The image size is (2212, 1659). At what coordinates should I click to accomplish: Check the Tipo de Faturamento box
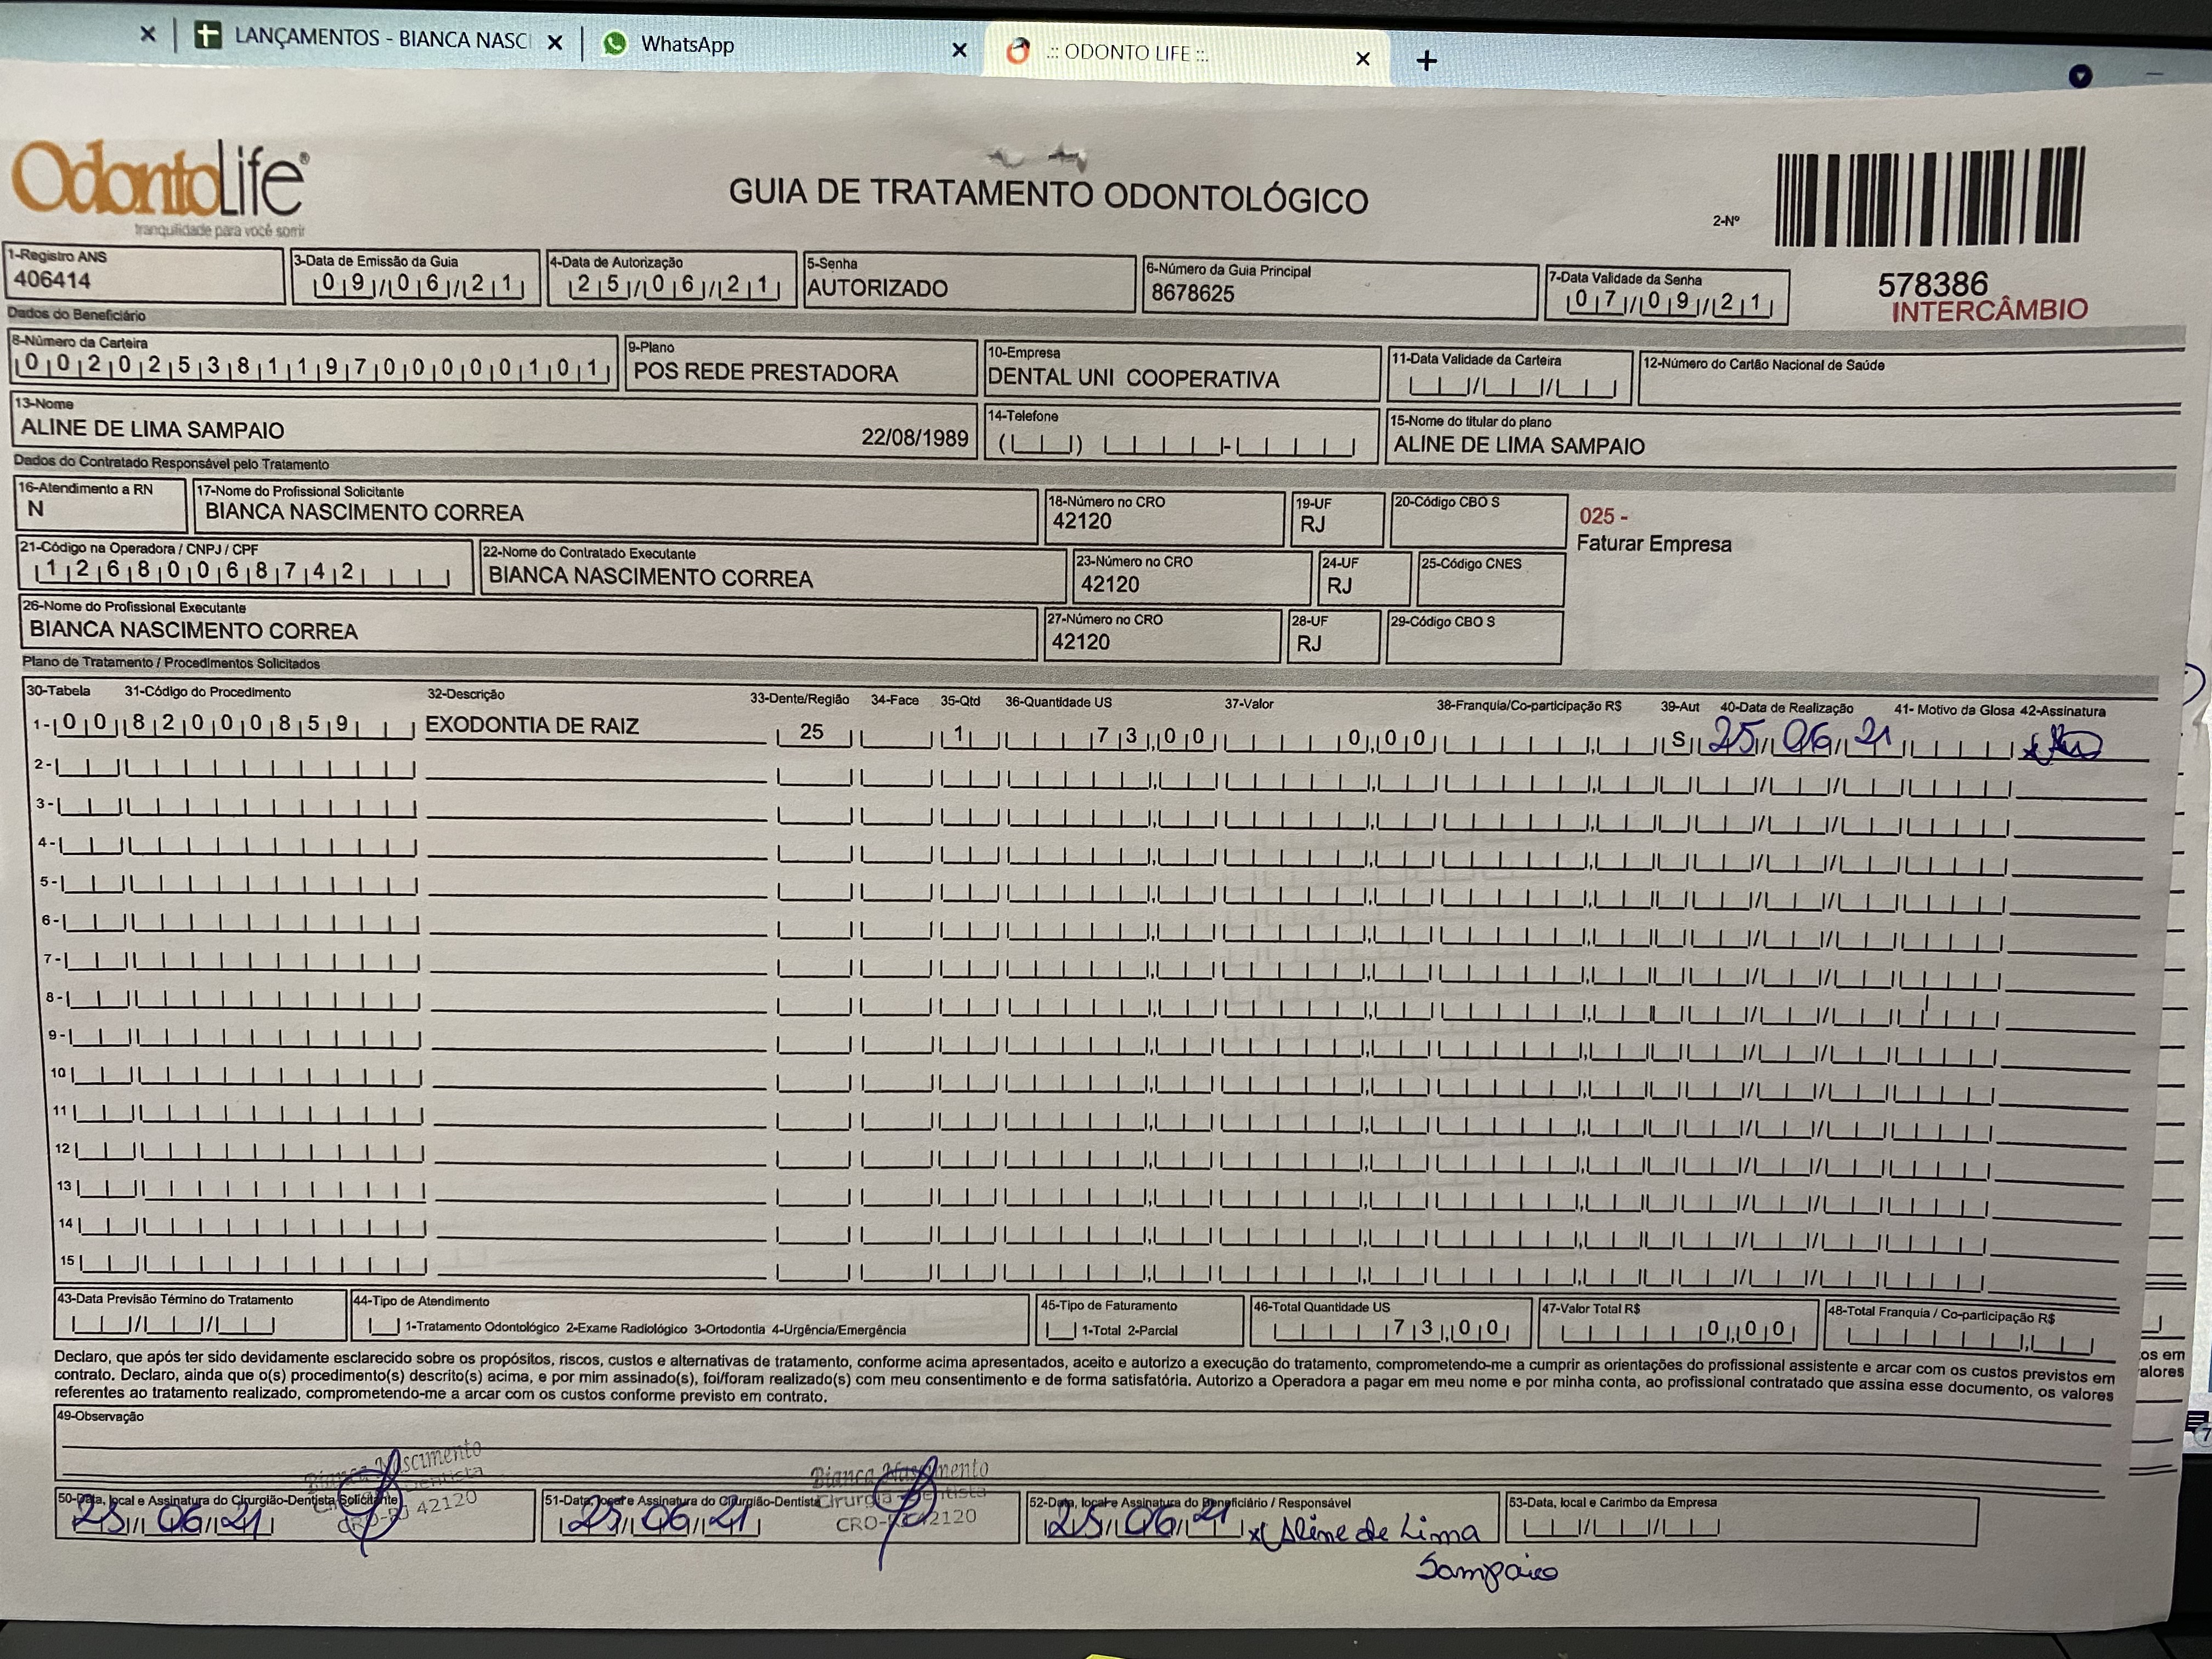tap(1060, 1330)
